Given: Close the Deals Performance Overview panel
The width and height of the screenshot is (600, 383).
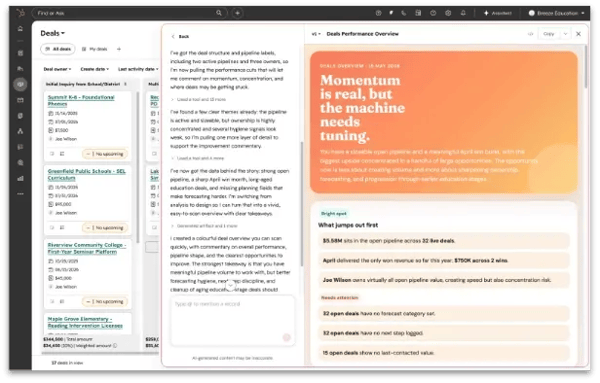Looking at the screenshot, I should point(579,34).
